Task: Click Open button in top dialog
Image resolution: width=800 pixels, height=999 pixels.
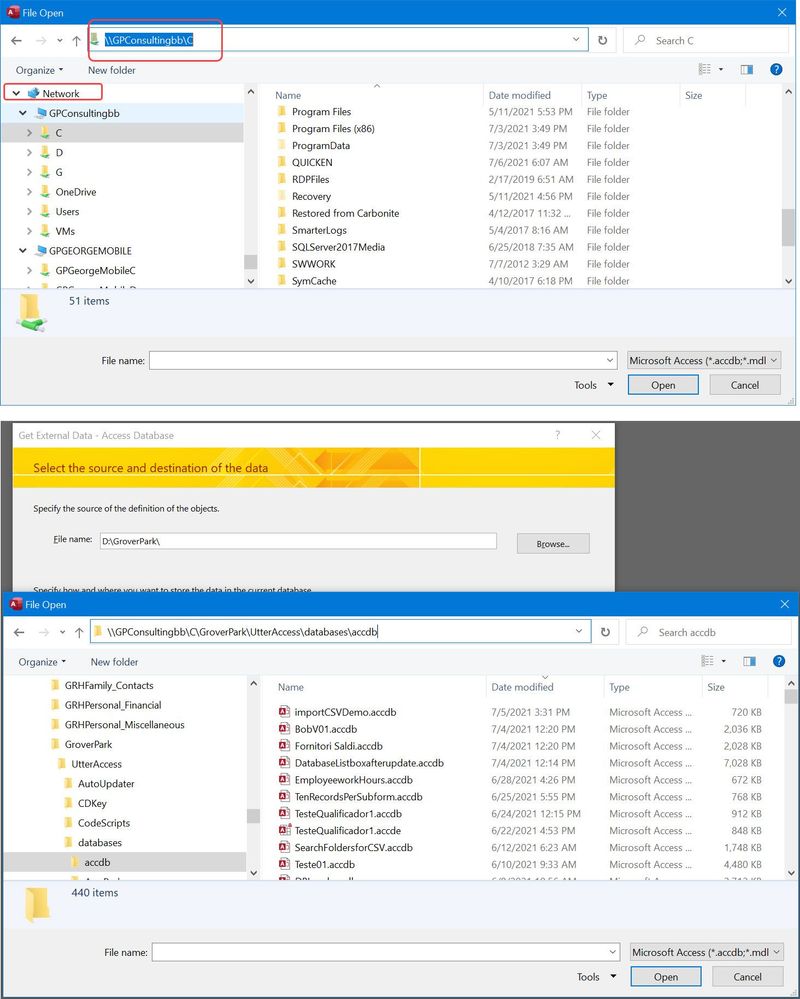Action: point(663,385)
